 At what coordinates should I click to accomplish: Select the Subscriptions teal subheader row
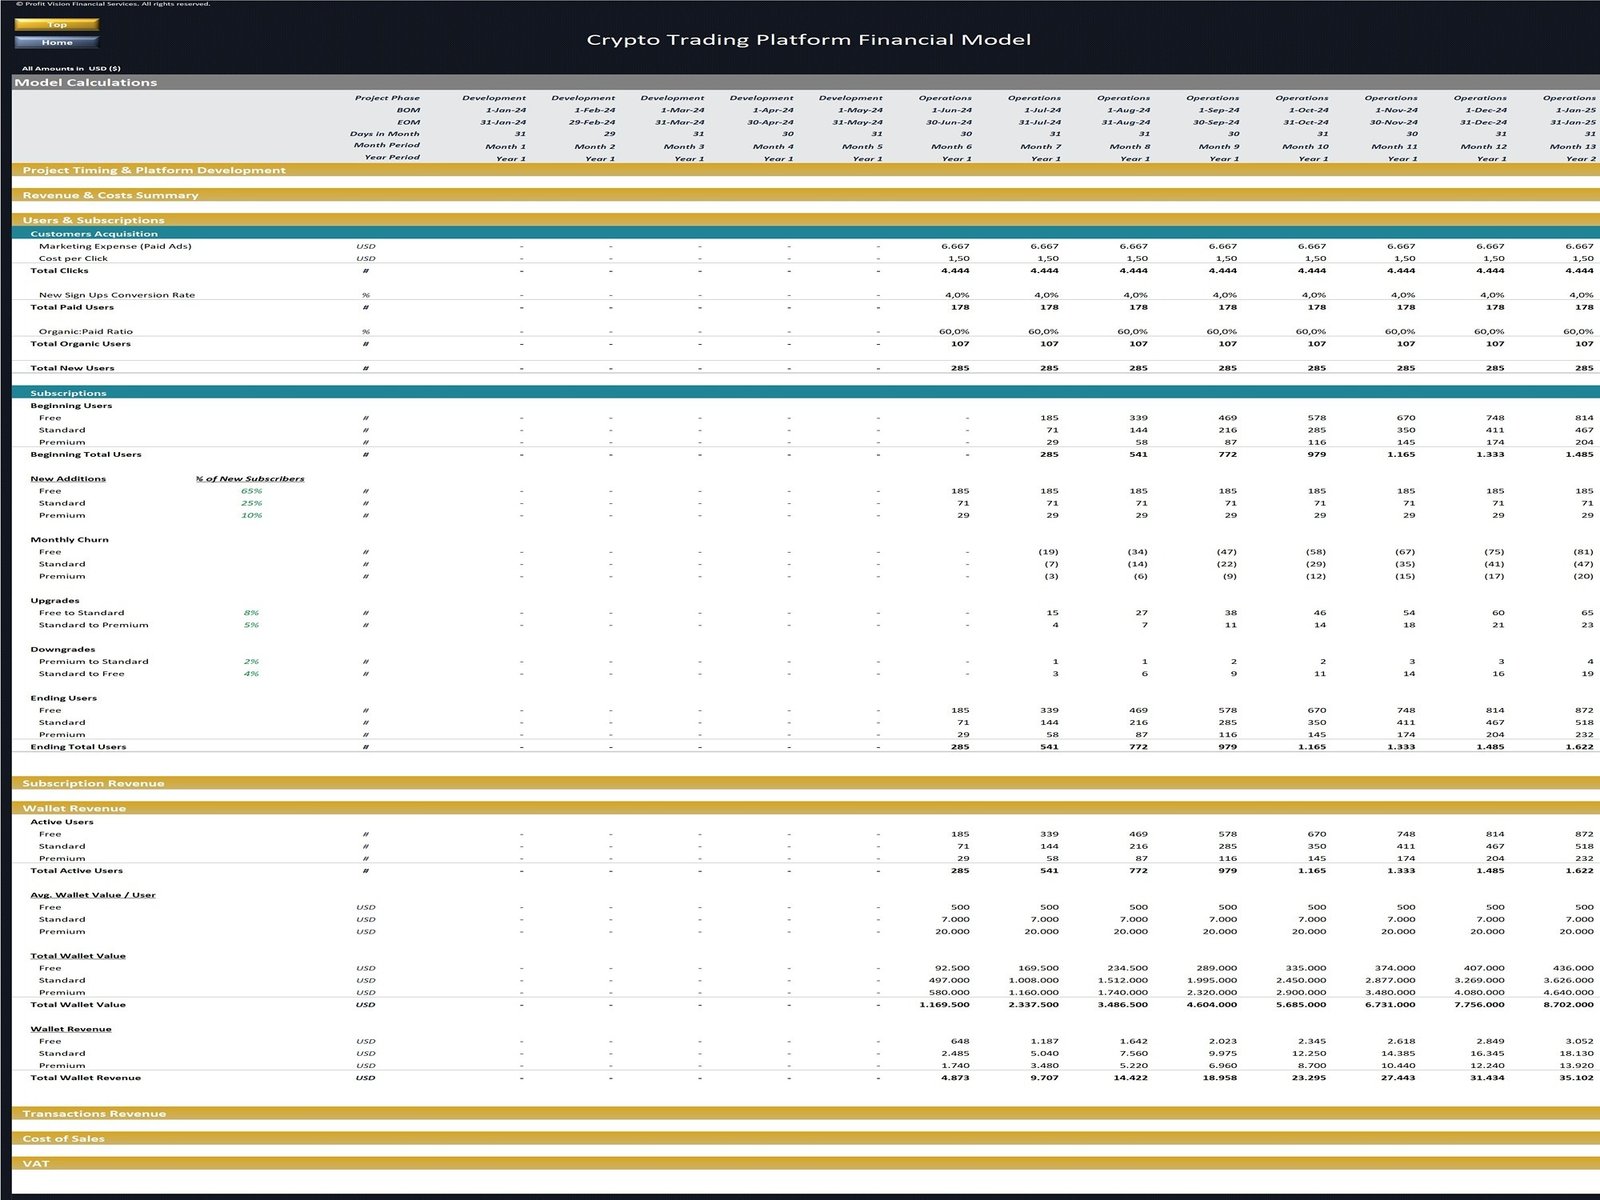pyautogui.click(x=68, y=393)
